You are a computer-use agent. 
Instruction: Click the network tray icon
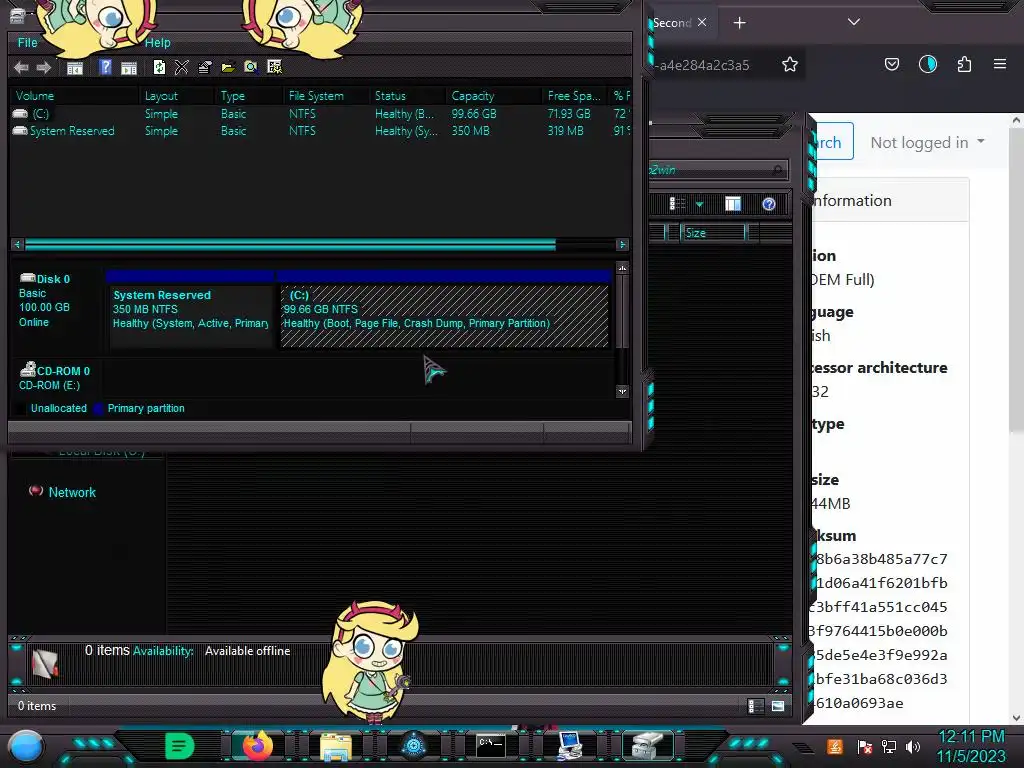click(x=888, y=746)
